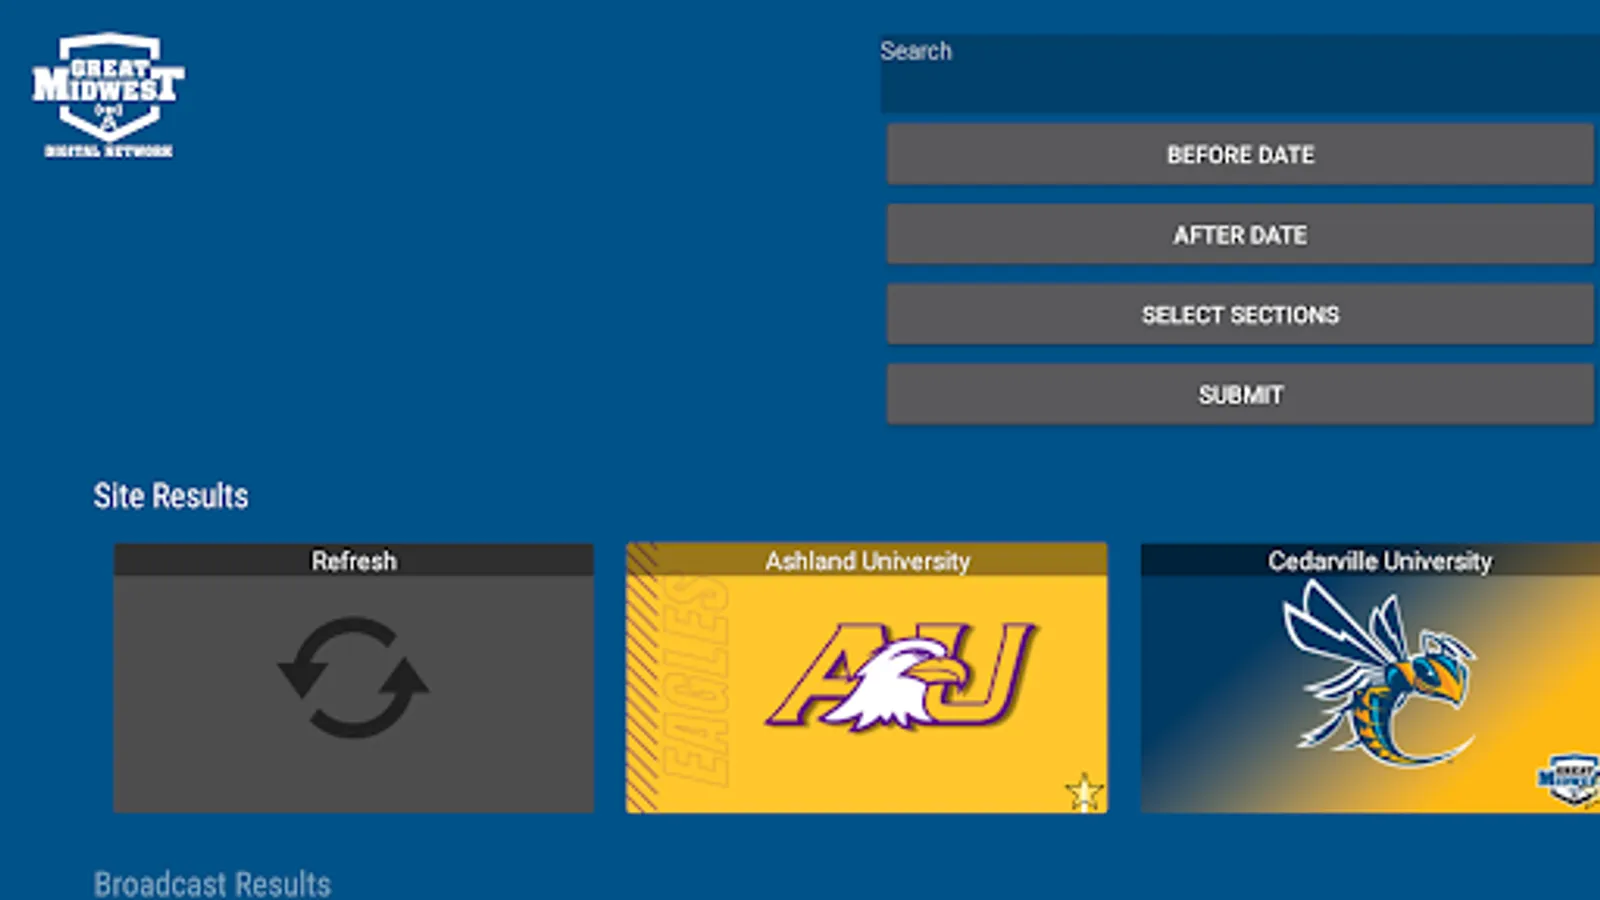Open the Cedarville University yellow jacket card
The height and width of the screenshot is (900, 1600).
point(1370,678)
